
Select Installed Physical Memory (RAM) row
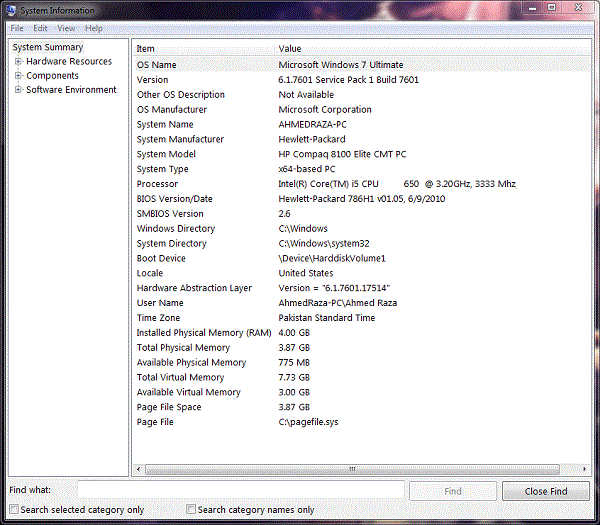point(362,333)
